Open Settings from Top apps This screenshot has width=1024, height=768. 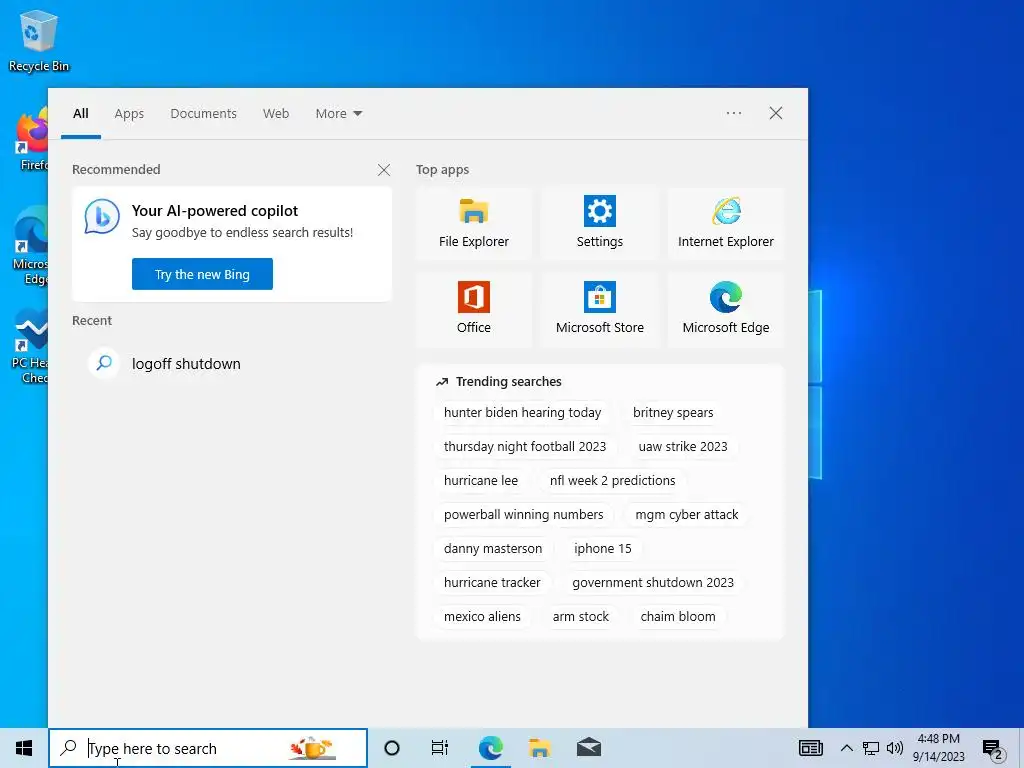click(600, 223)
